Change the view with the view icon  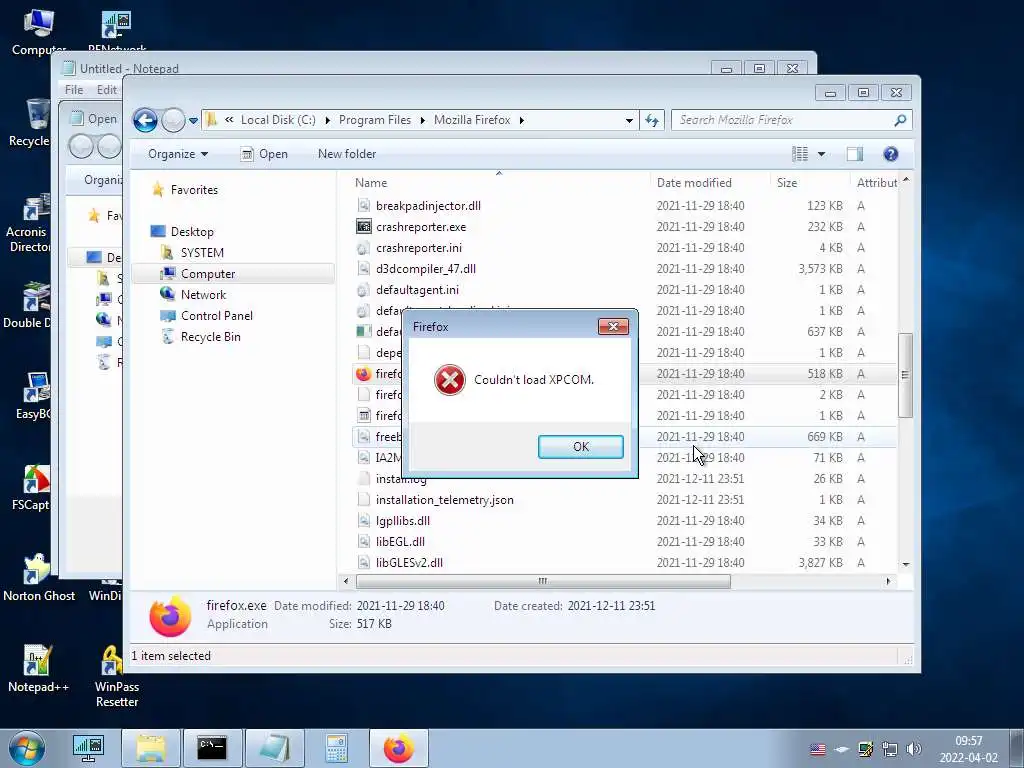(x=800, y=154)
